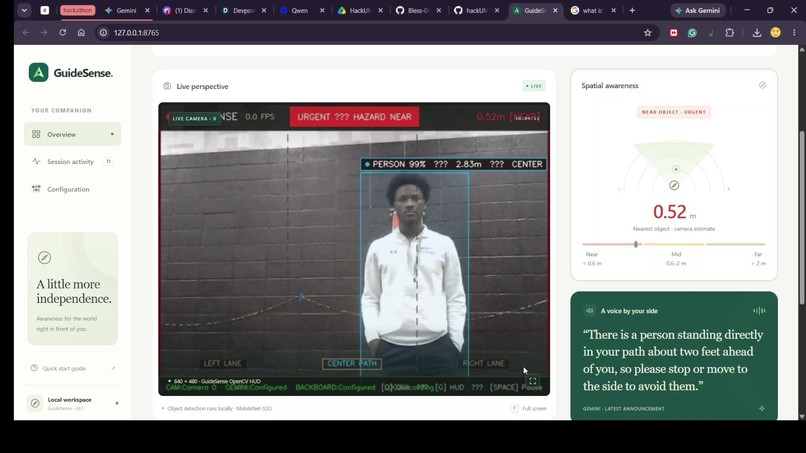The height and width of the screenshot is (453, 806).
Task: Open the browser downloads icon
Action: [x=757, y=32]
